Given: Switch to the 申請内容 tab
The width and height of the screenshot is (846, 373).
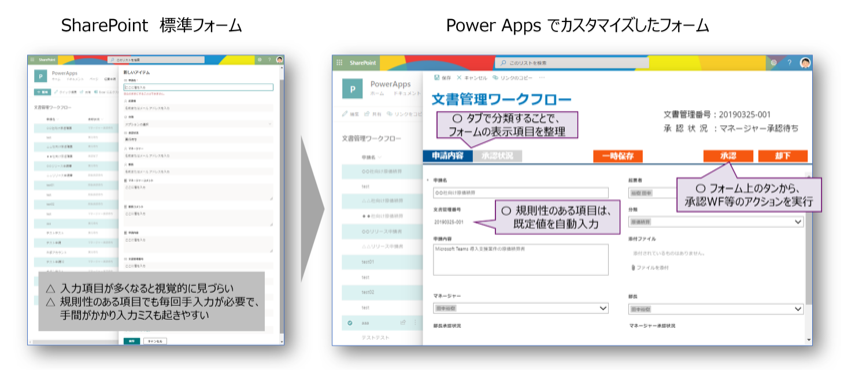Looking at the screenshot, I should point(448,156).
